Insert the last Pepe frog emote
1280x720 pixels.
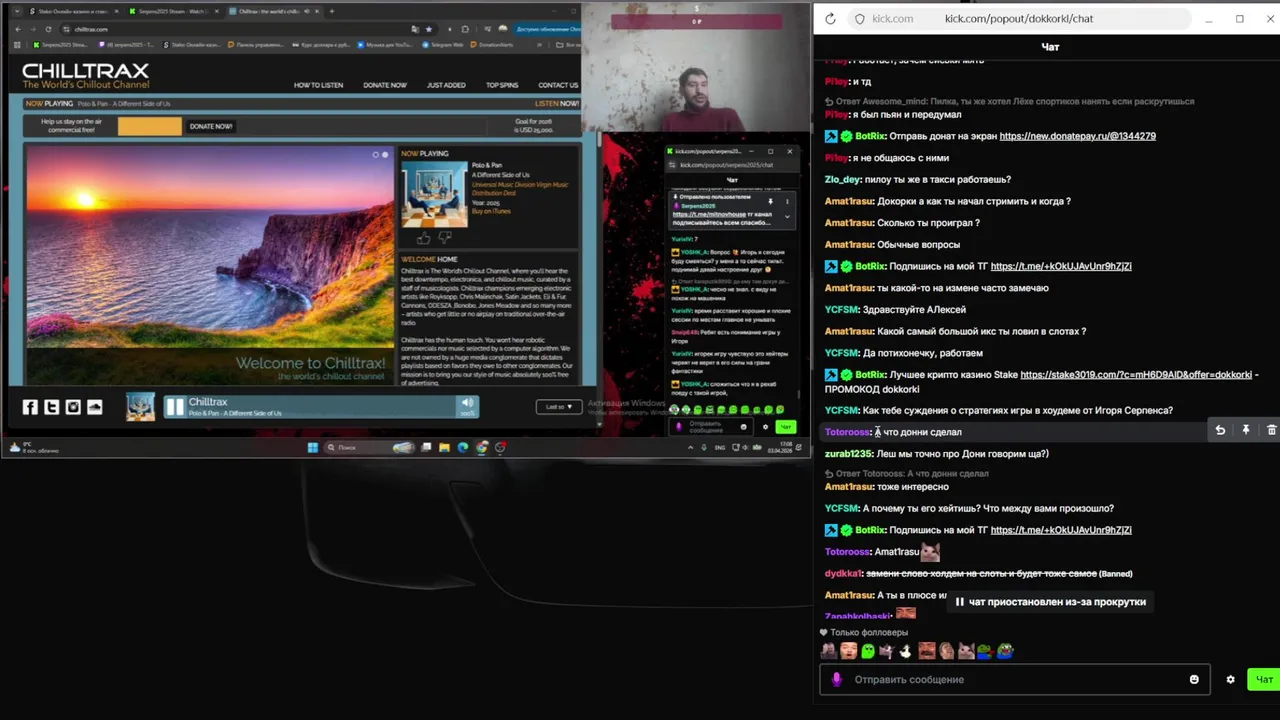[x=1004, y=651]
